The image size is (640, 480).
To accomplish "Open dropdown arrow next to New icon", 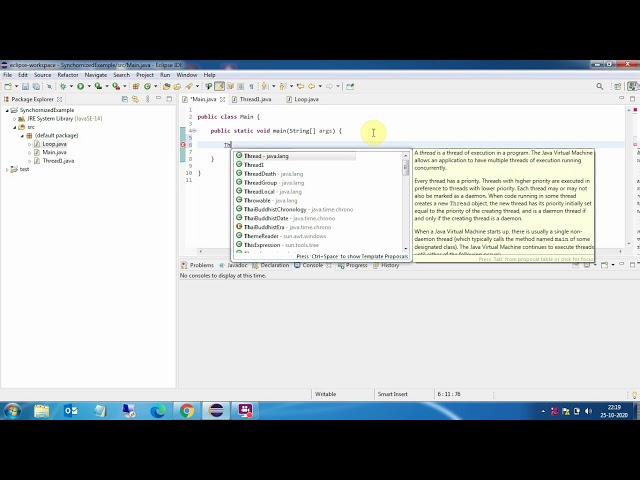I will [16, 86].
